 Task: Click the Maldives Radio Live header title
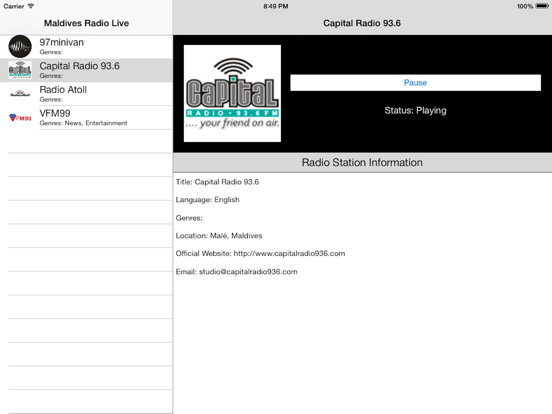pos(86,23)
